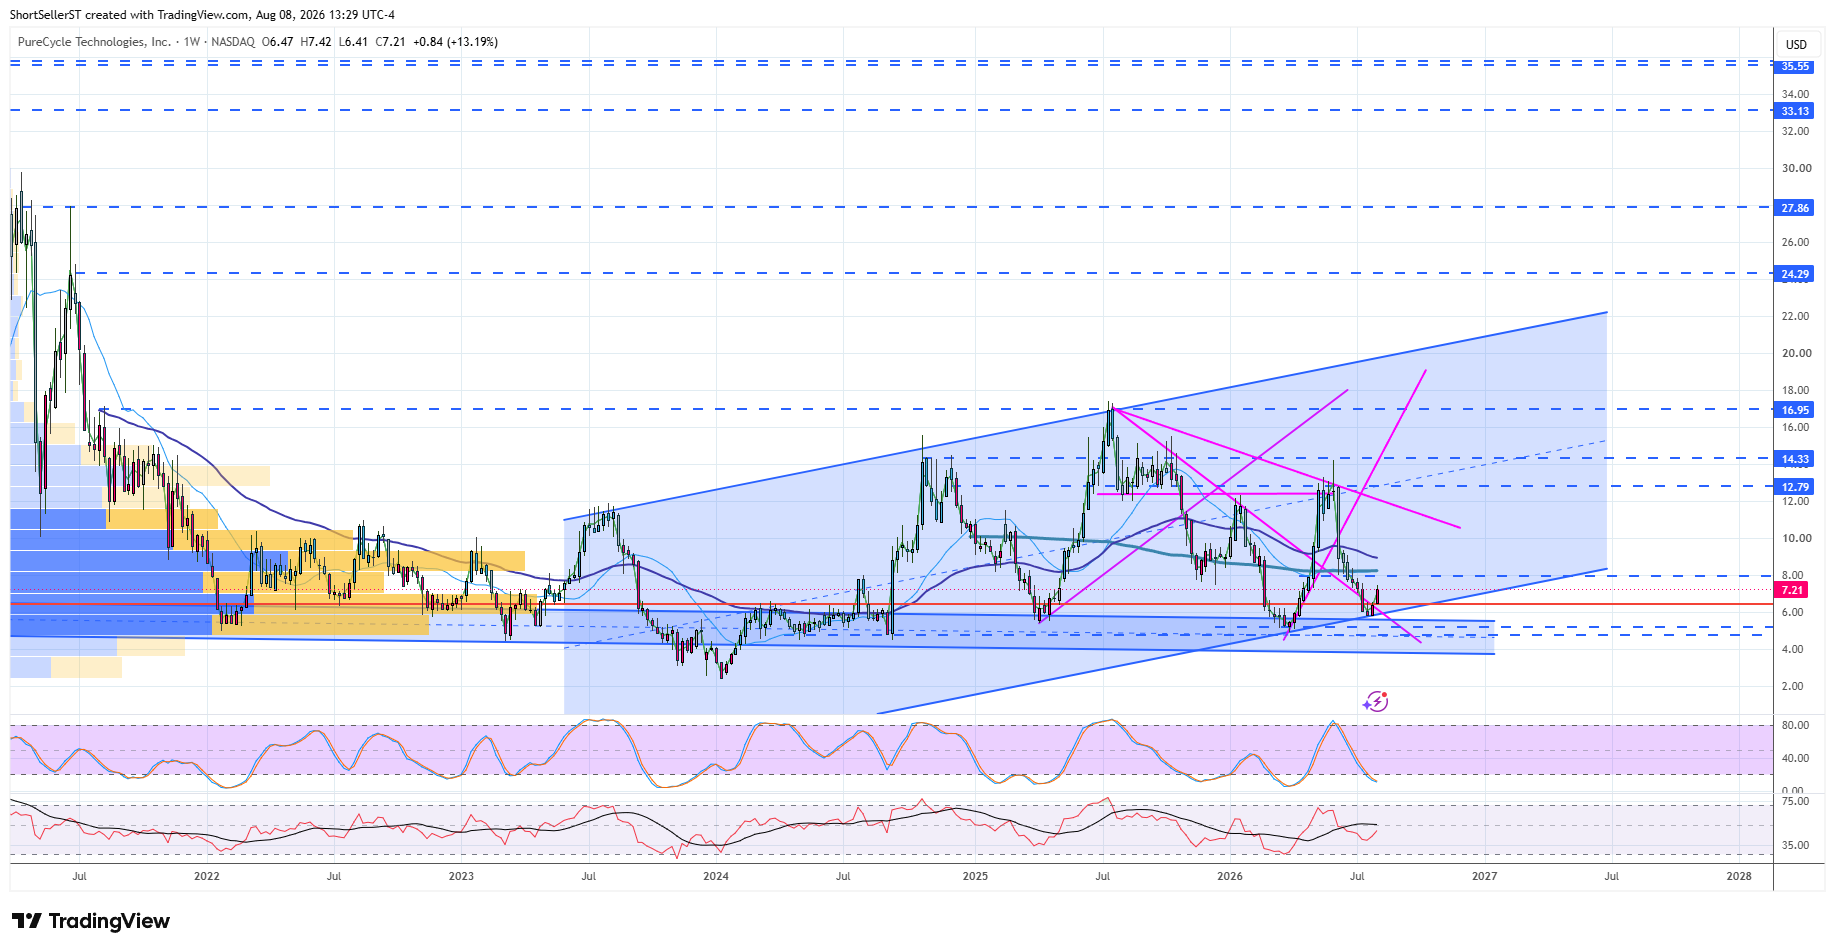Click the 35.55 price level label
This screenshot has height=951, width=1835.
click(x=1795, y=67)
